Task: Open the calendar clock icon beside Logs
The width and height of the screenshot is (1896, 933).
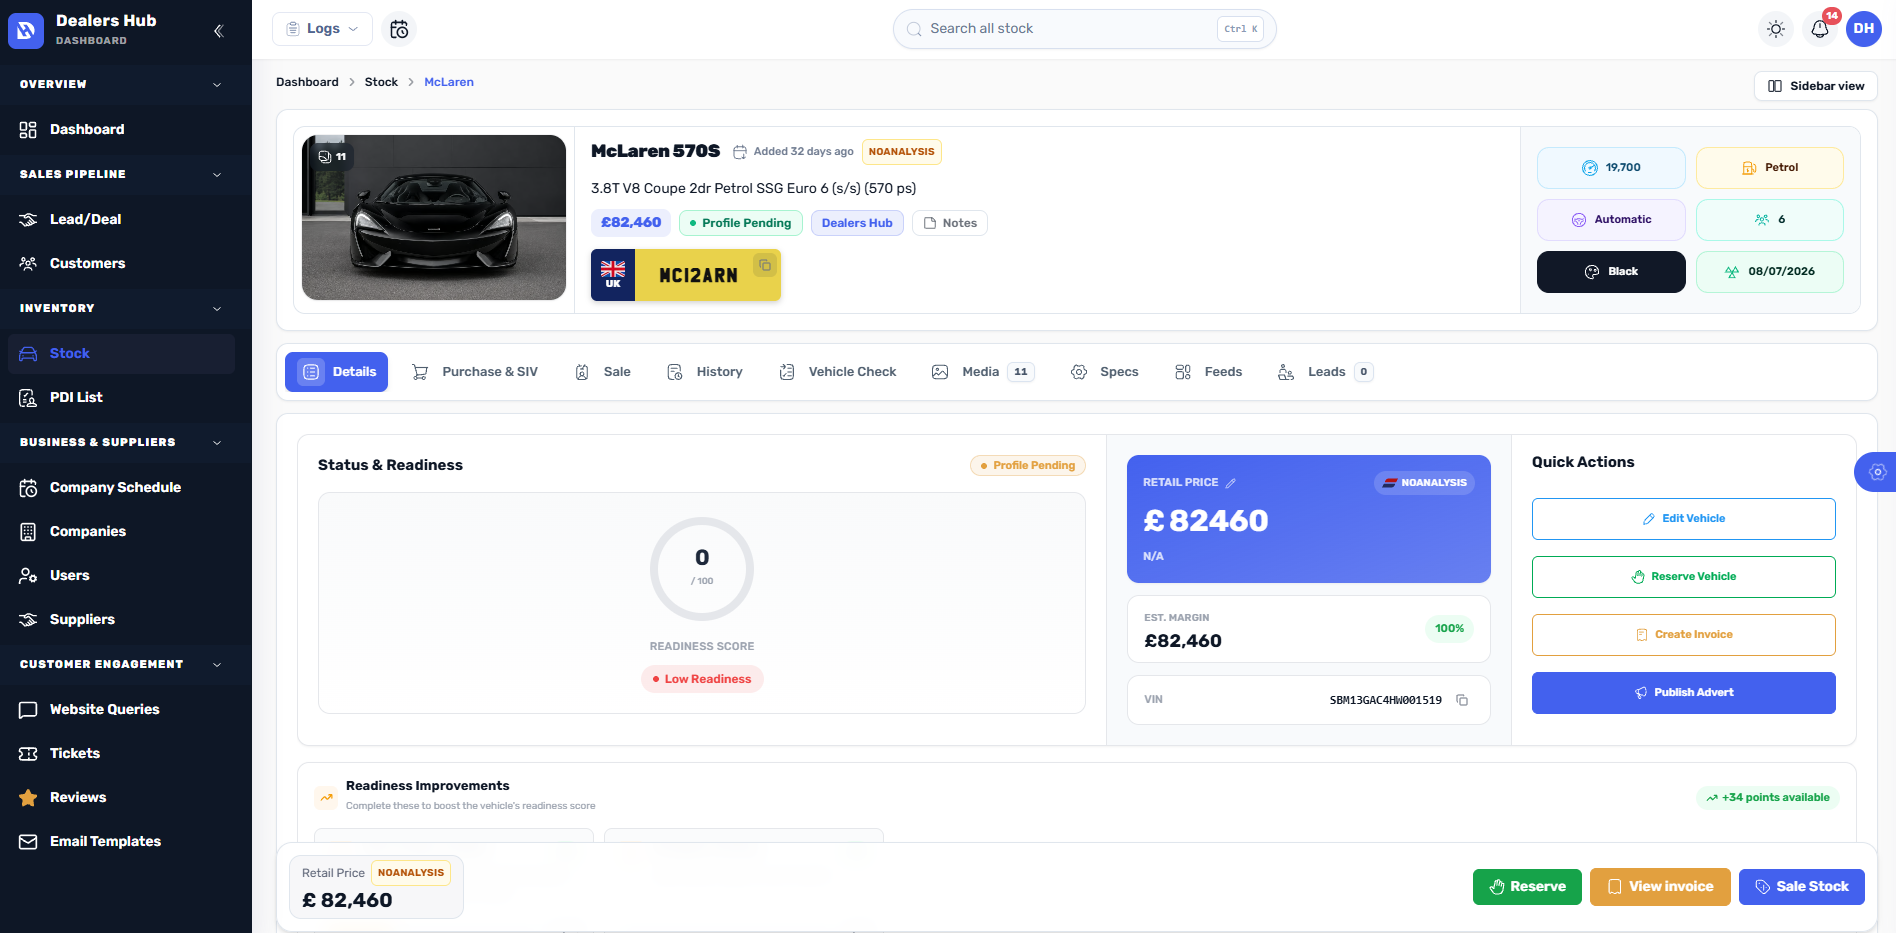Action: (399, 29)
